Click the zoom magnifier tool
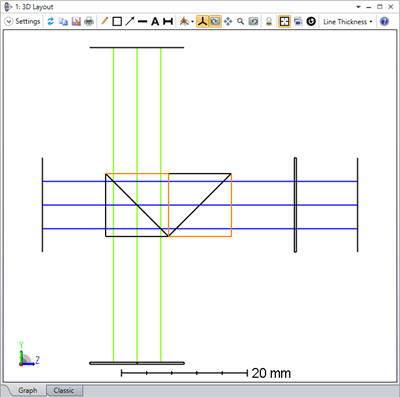Image resolution: width=400 pixels, height=397 pixels. point(240,22)
